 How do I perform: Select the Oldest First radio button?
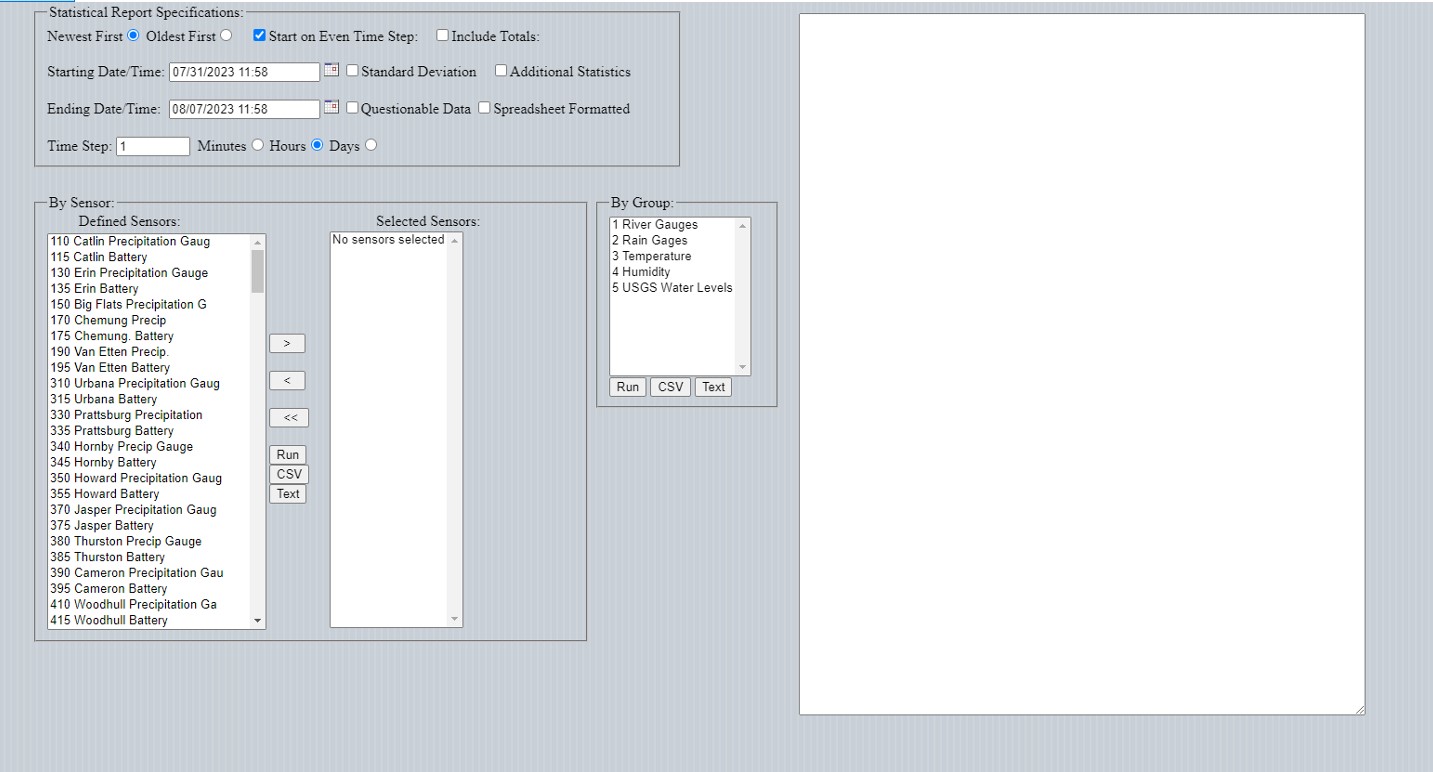coord(226,36)
